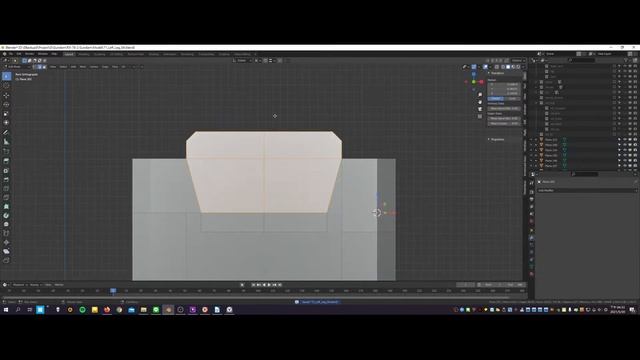The image size is (640, 360).
Task: Enable vertex select mode
Action: click(x=35, y=67)
